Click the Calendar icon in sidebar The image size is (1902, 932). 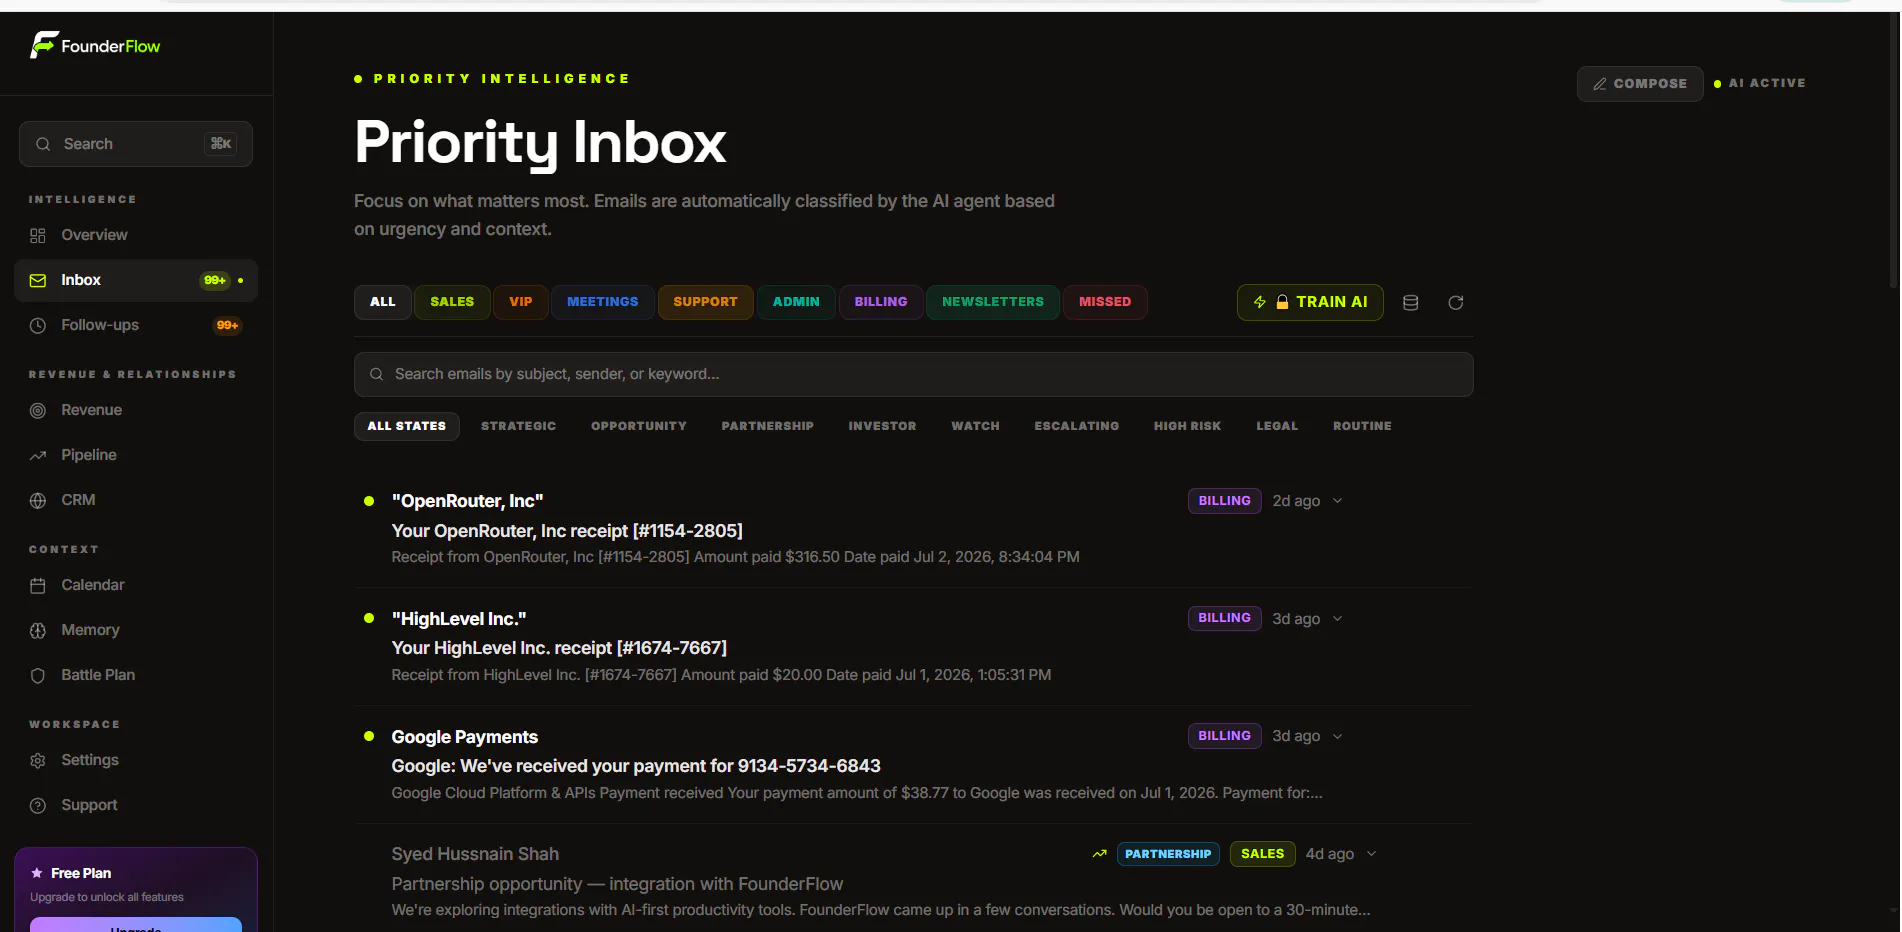tap(38, 585)
